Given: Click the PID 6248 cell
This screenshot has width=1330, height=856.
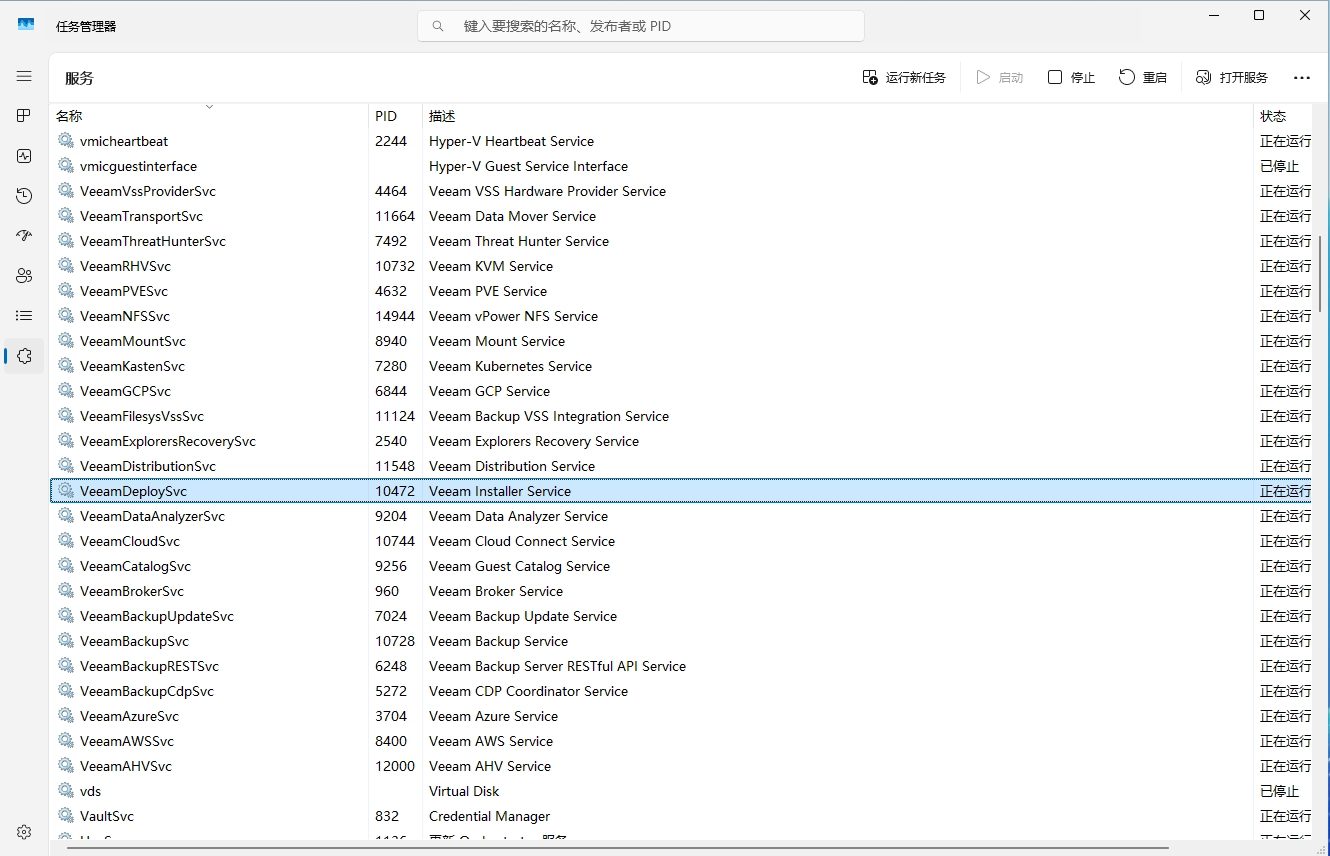Looking at the screenshot, I should pyautogui.click(x=391, y=666).
